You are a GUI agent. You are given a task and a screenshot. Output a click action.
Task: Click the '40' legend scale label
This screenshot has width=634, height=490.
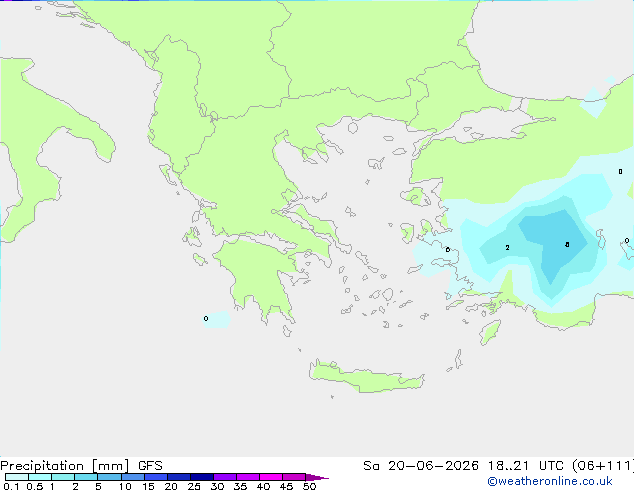(263, 486)
